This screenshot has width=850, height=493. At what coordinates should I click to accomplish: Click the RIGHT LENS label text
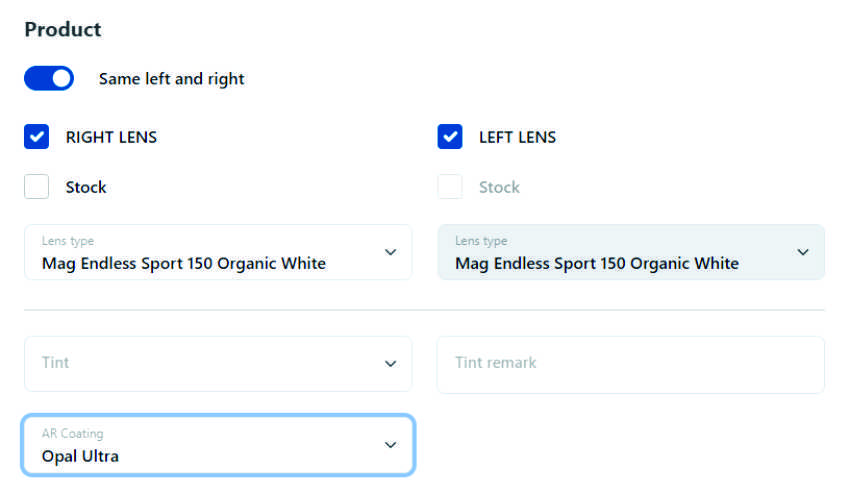tap(111, 137)
